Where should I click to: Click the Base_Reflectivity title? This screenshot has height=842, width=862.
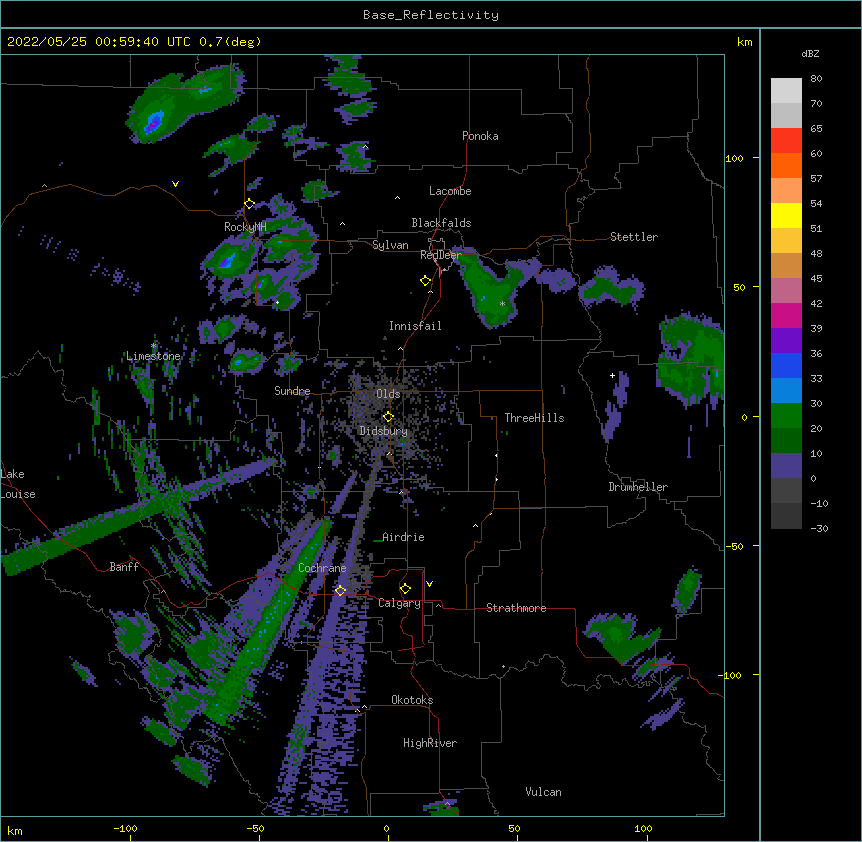pyautogui.click(x=431, y=15)
